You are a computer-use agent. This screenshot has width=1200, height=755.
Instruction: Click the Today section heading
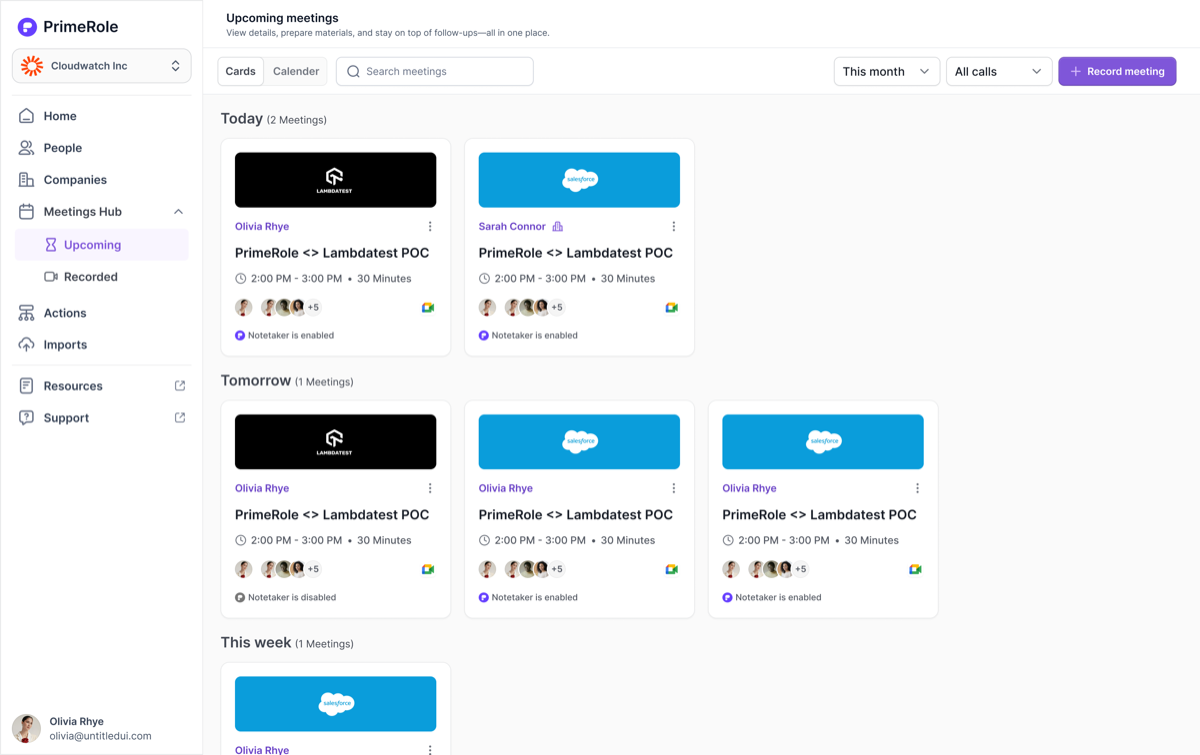click(242, 119)
